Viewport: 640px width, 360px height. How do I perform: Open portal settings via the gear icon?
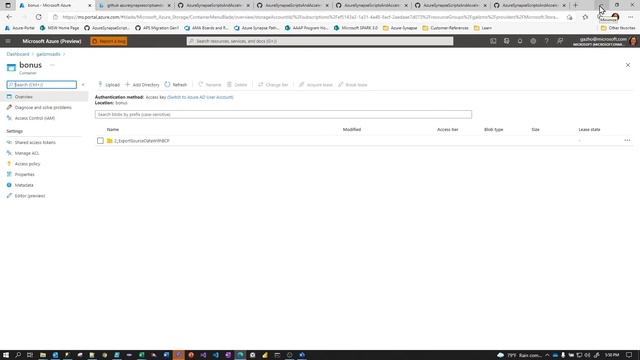point(533,41)
